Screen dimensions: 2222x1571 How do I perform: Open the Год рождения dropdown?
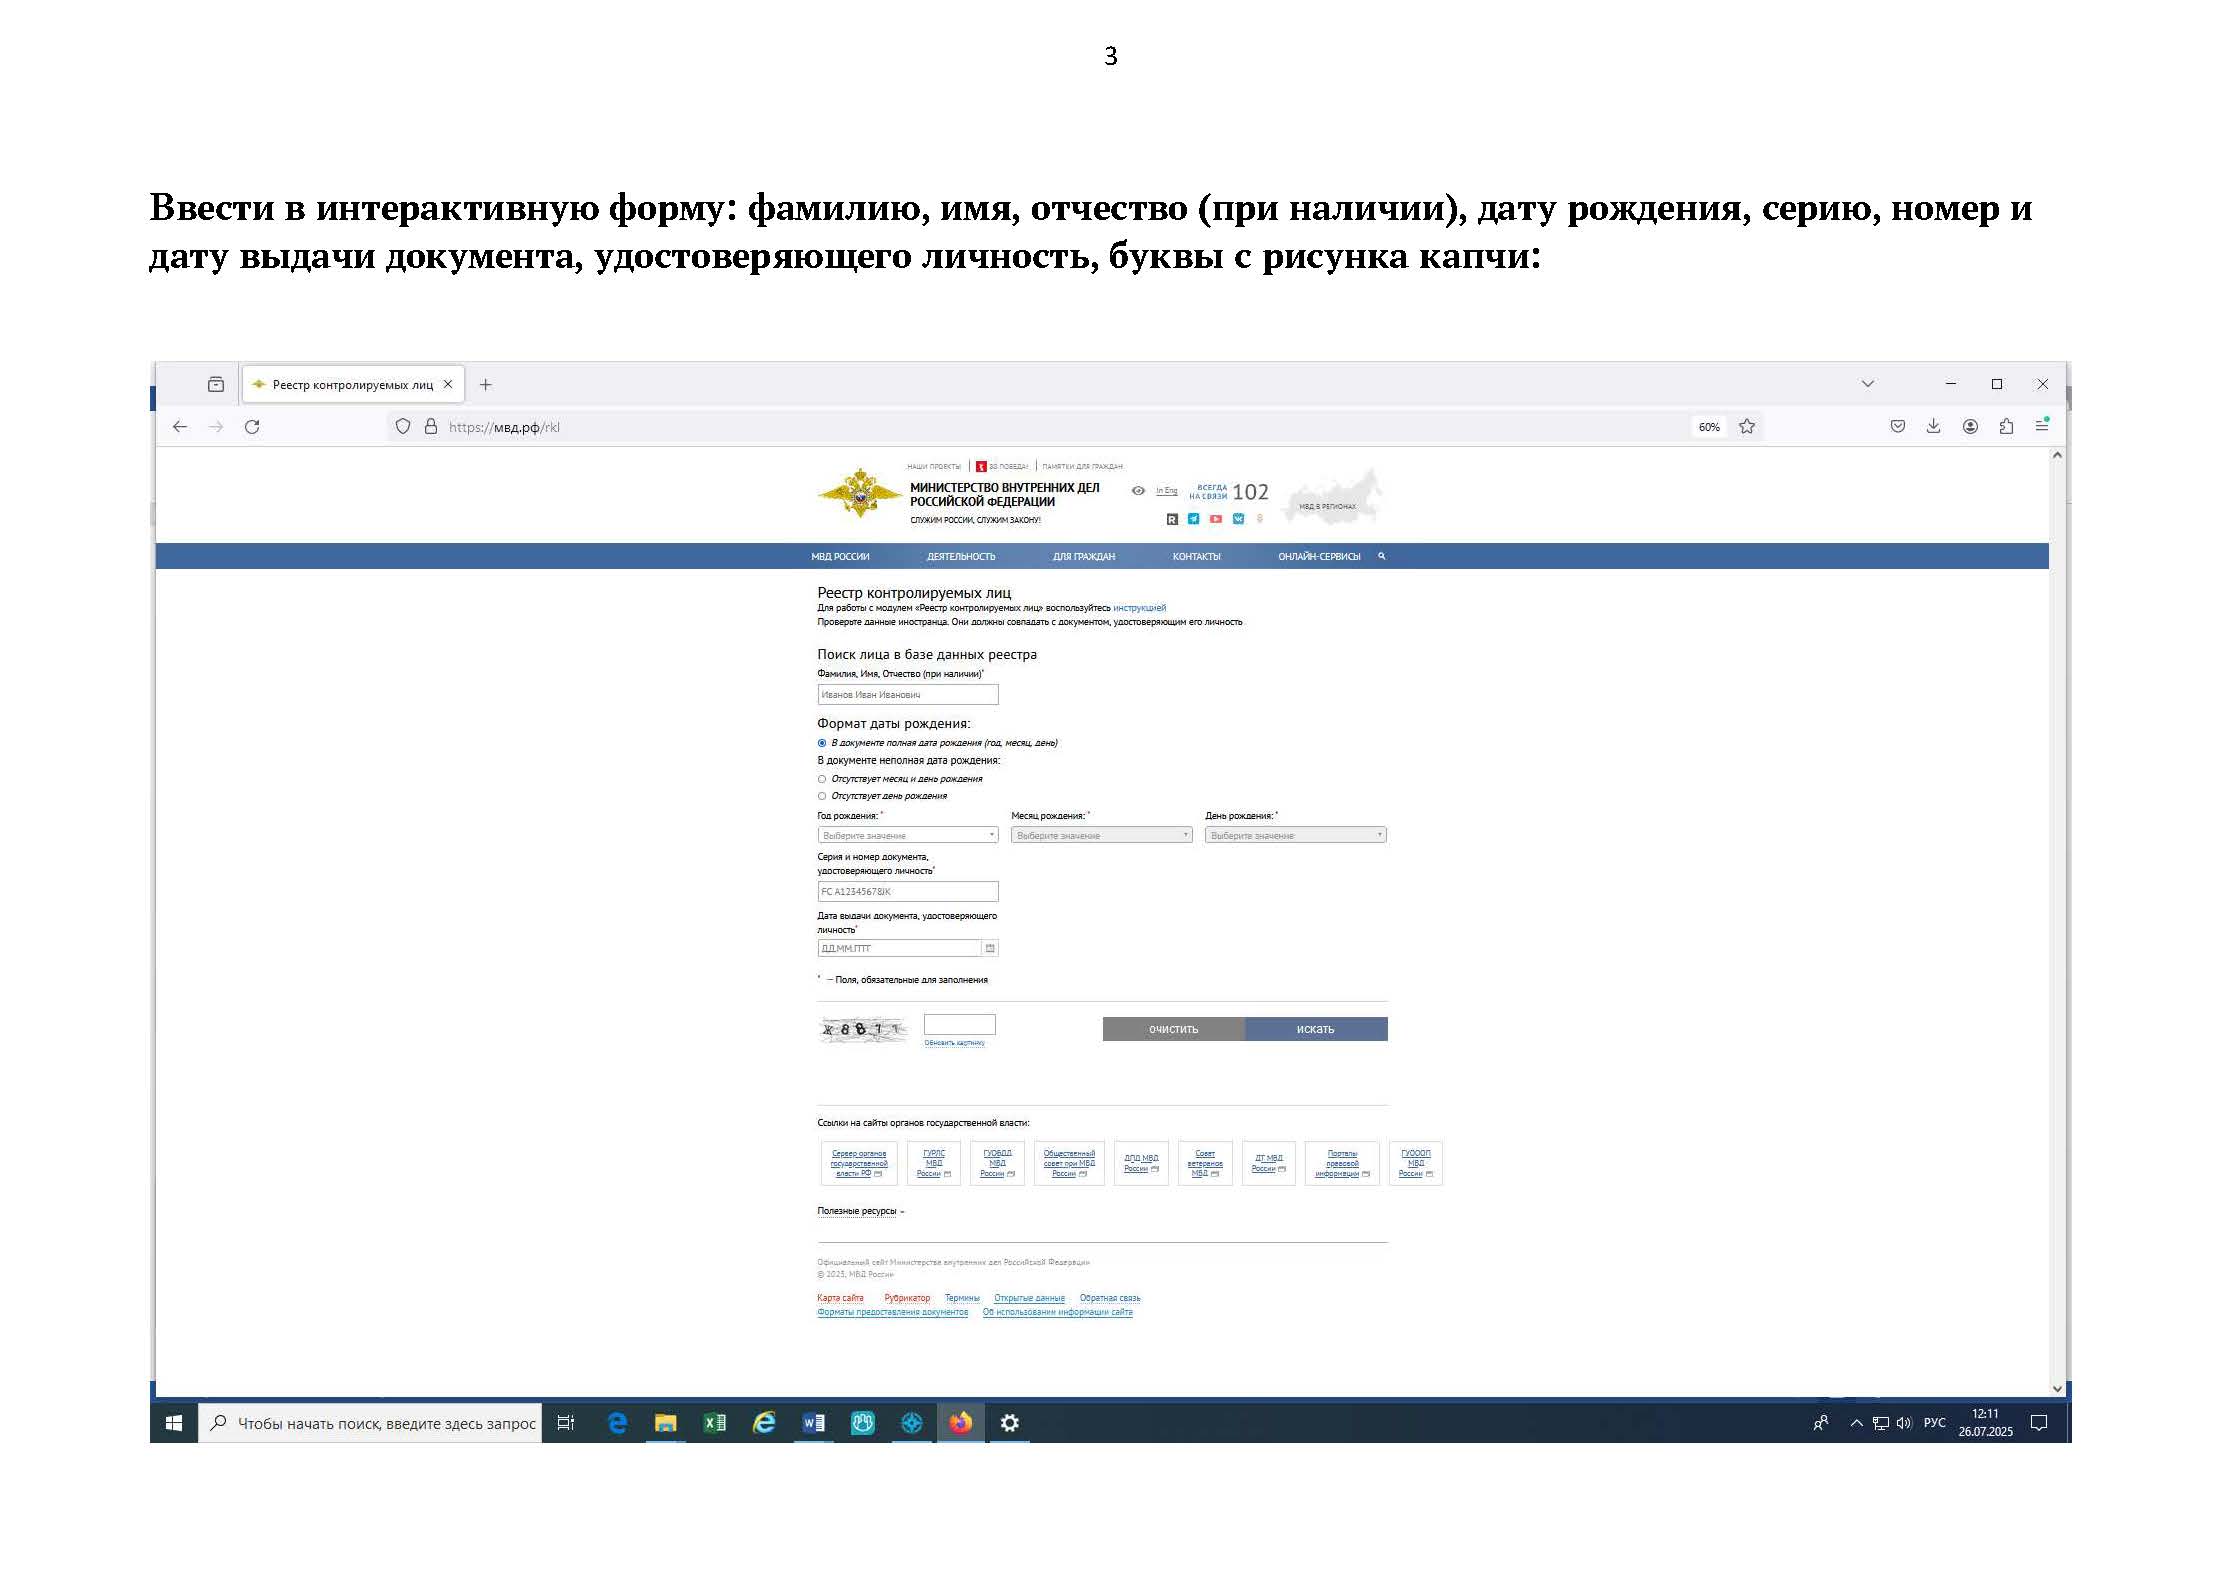click(x=907, y=835)
